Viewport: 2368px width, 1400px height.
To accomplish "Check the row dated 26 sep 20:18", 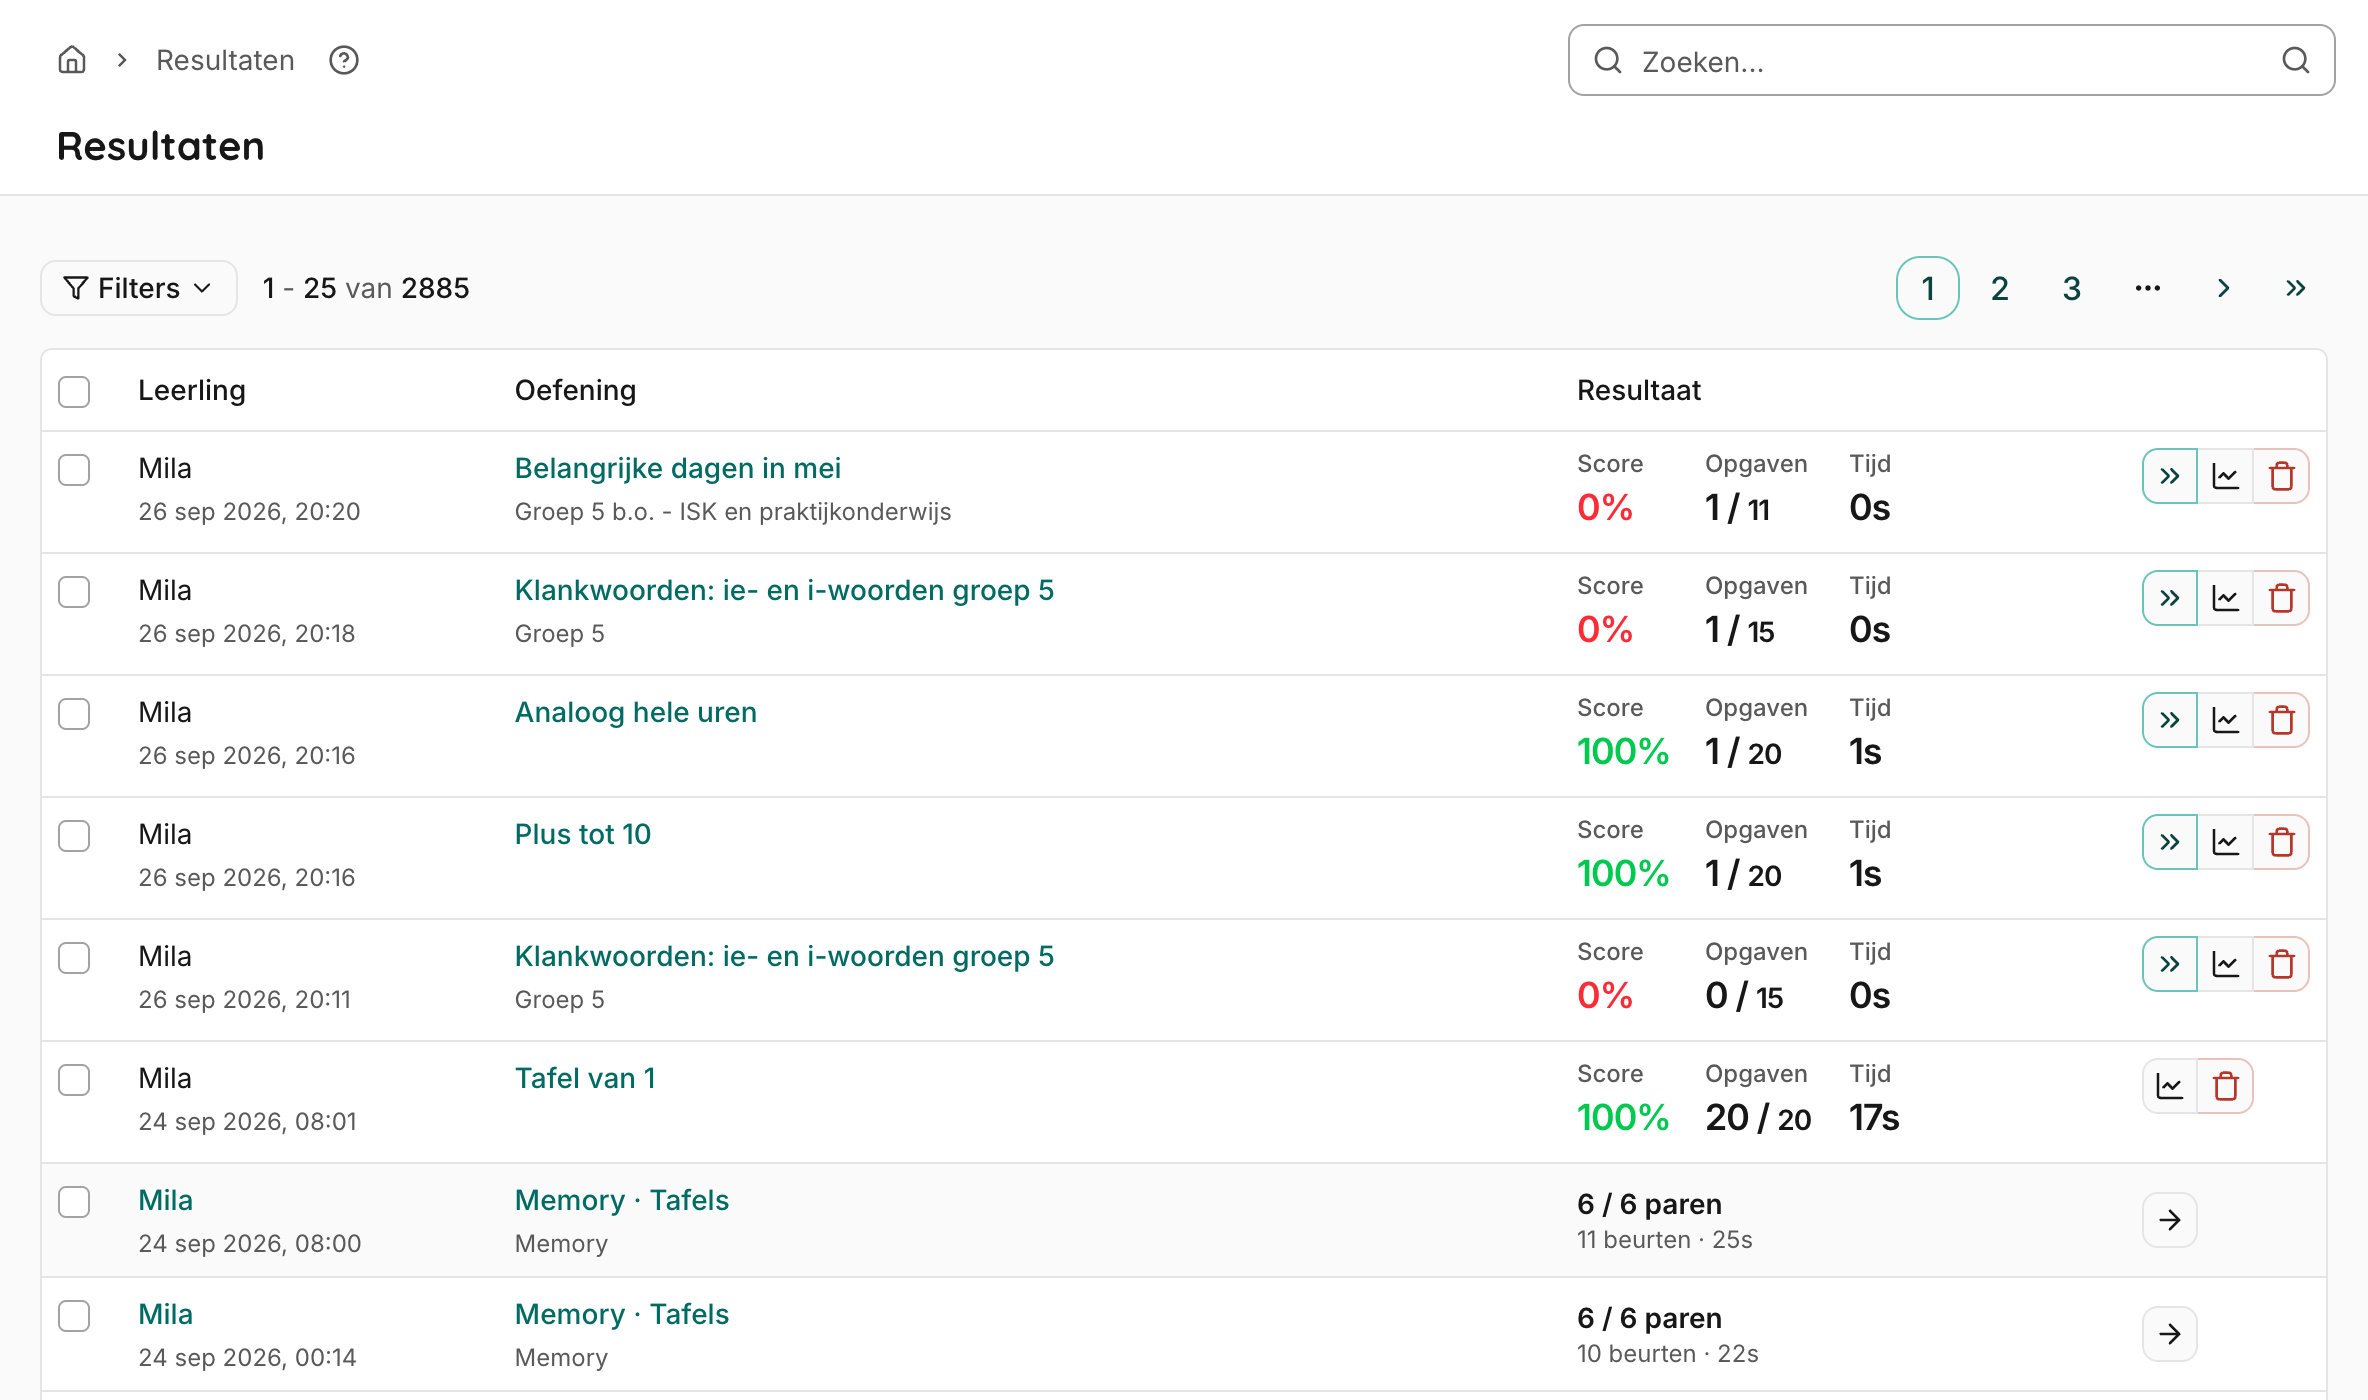I will click(x=74, y=592).
